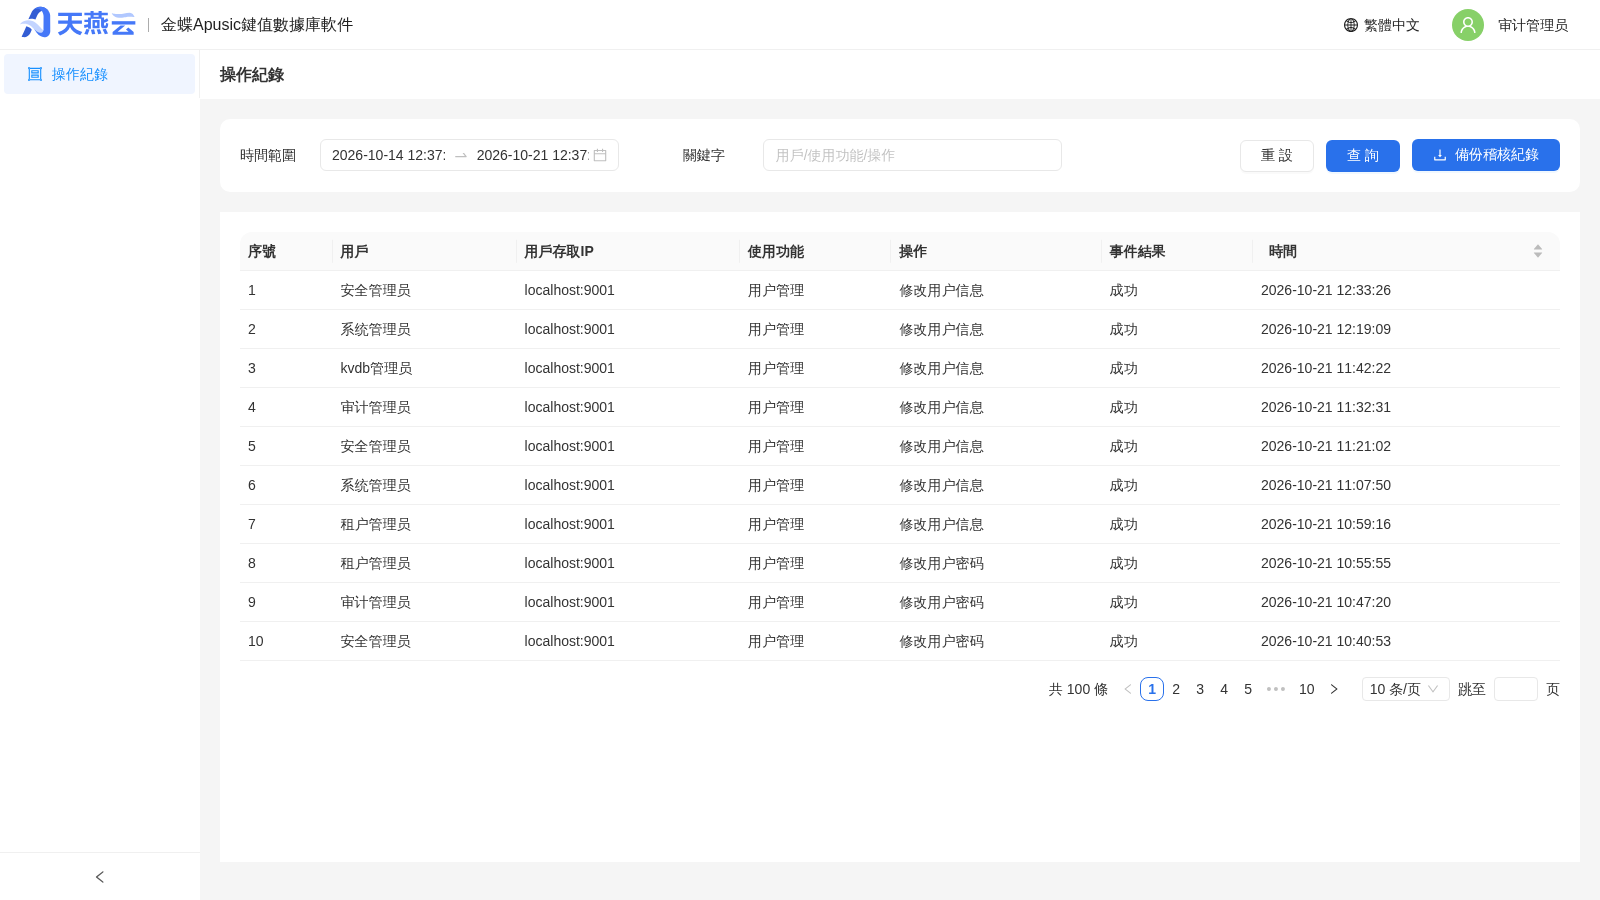Screen dimensions: 1600x900
Task: Click time 2026-10-21 10:40:53
Action: tap(1326, 641)
